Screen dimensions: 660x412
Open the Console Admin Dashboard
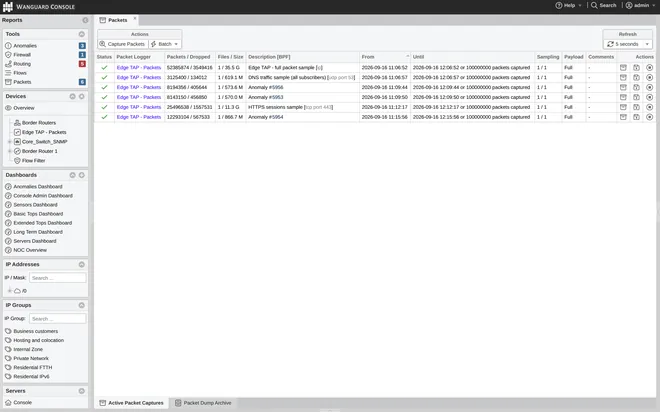[x=43, y=196]
